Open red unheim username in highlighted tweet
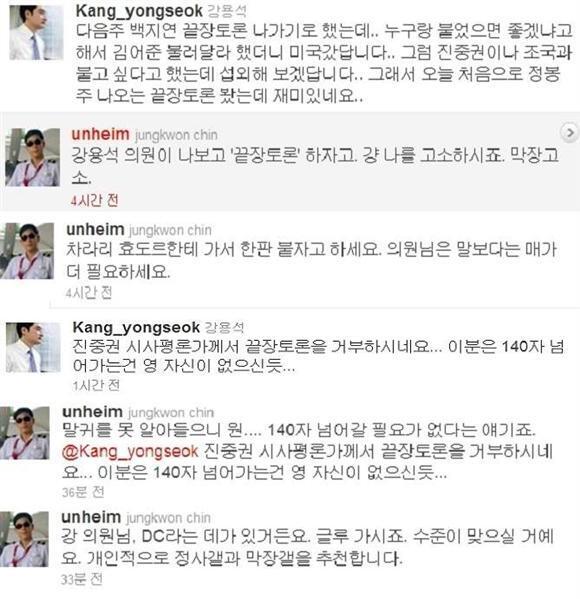580x599 pixels. 100,134
